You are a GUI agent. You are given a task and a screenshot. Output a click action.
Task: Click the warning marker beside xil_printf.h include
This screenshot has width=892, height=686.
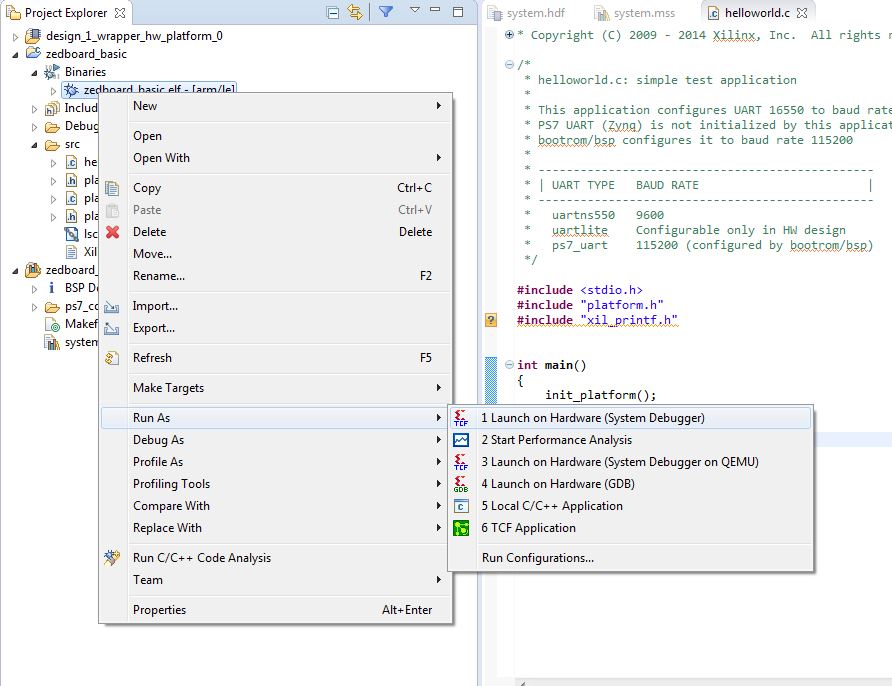pyautogui.click(x=491, y=320)
